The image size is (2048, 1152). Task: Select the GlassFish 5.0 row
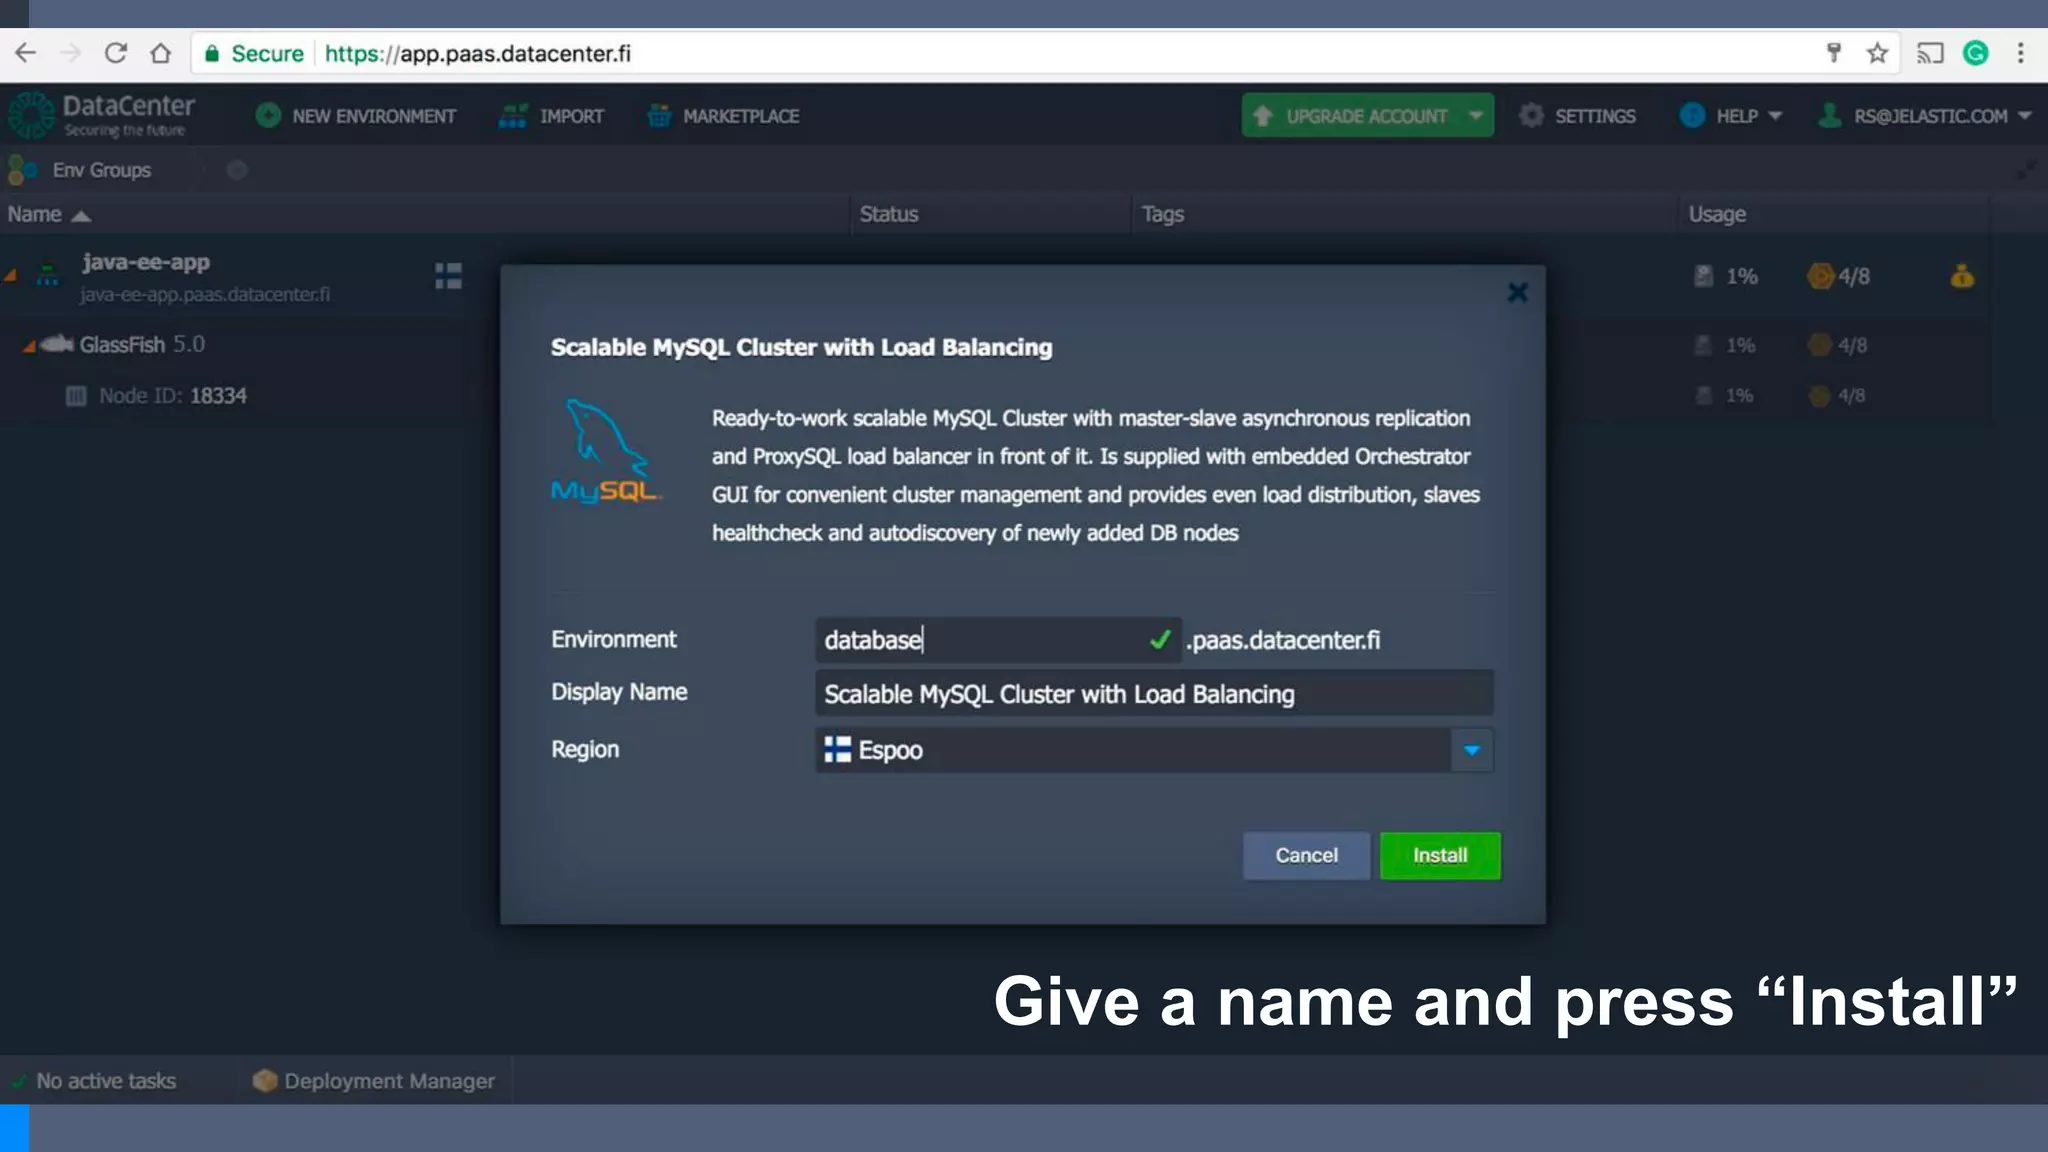point(142,344)
